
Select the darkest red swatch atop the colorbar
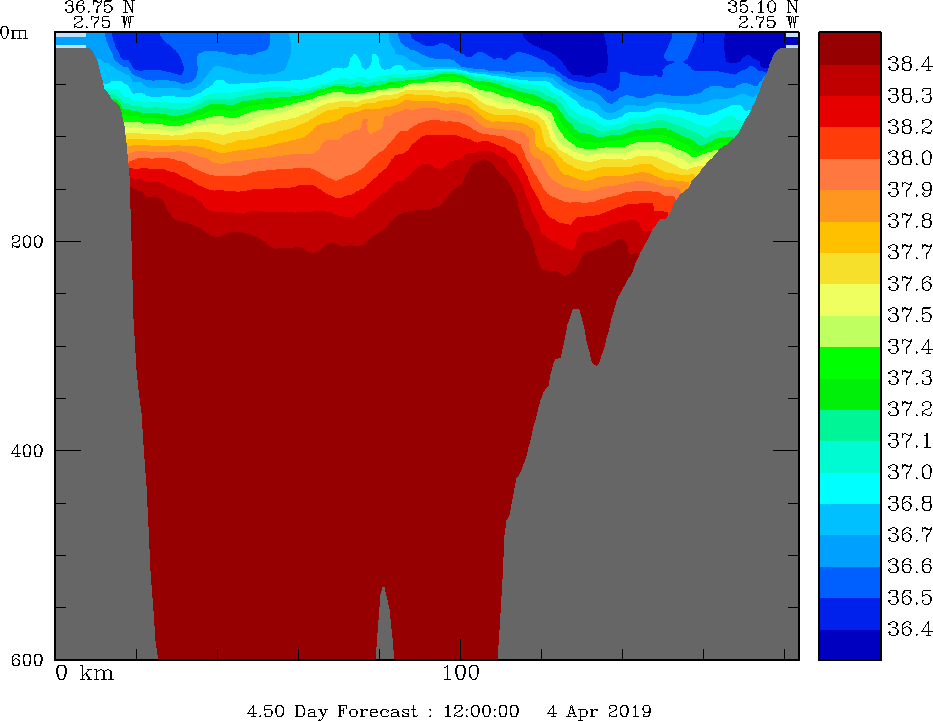tap(849, 48)
